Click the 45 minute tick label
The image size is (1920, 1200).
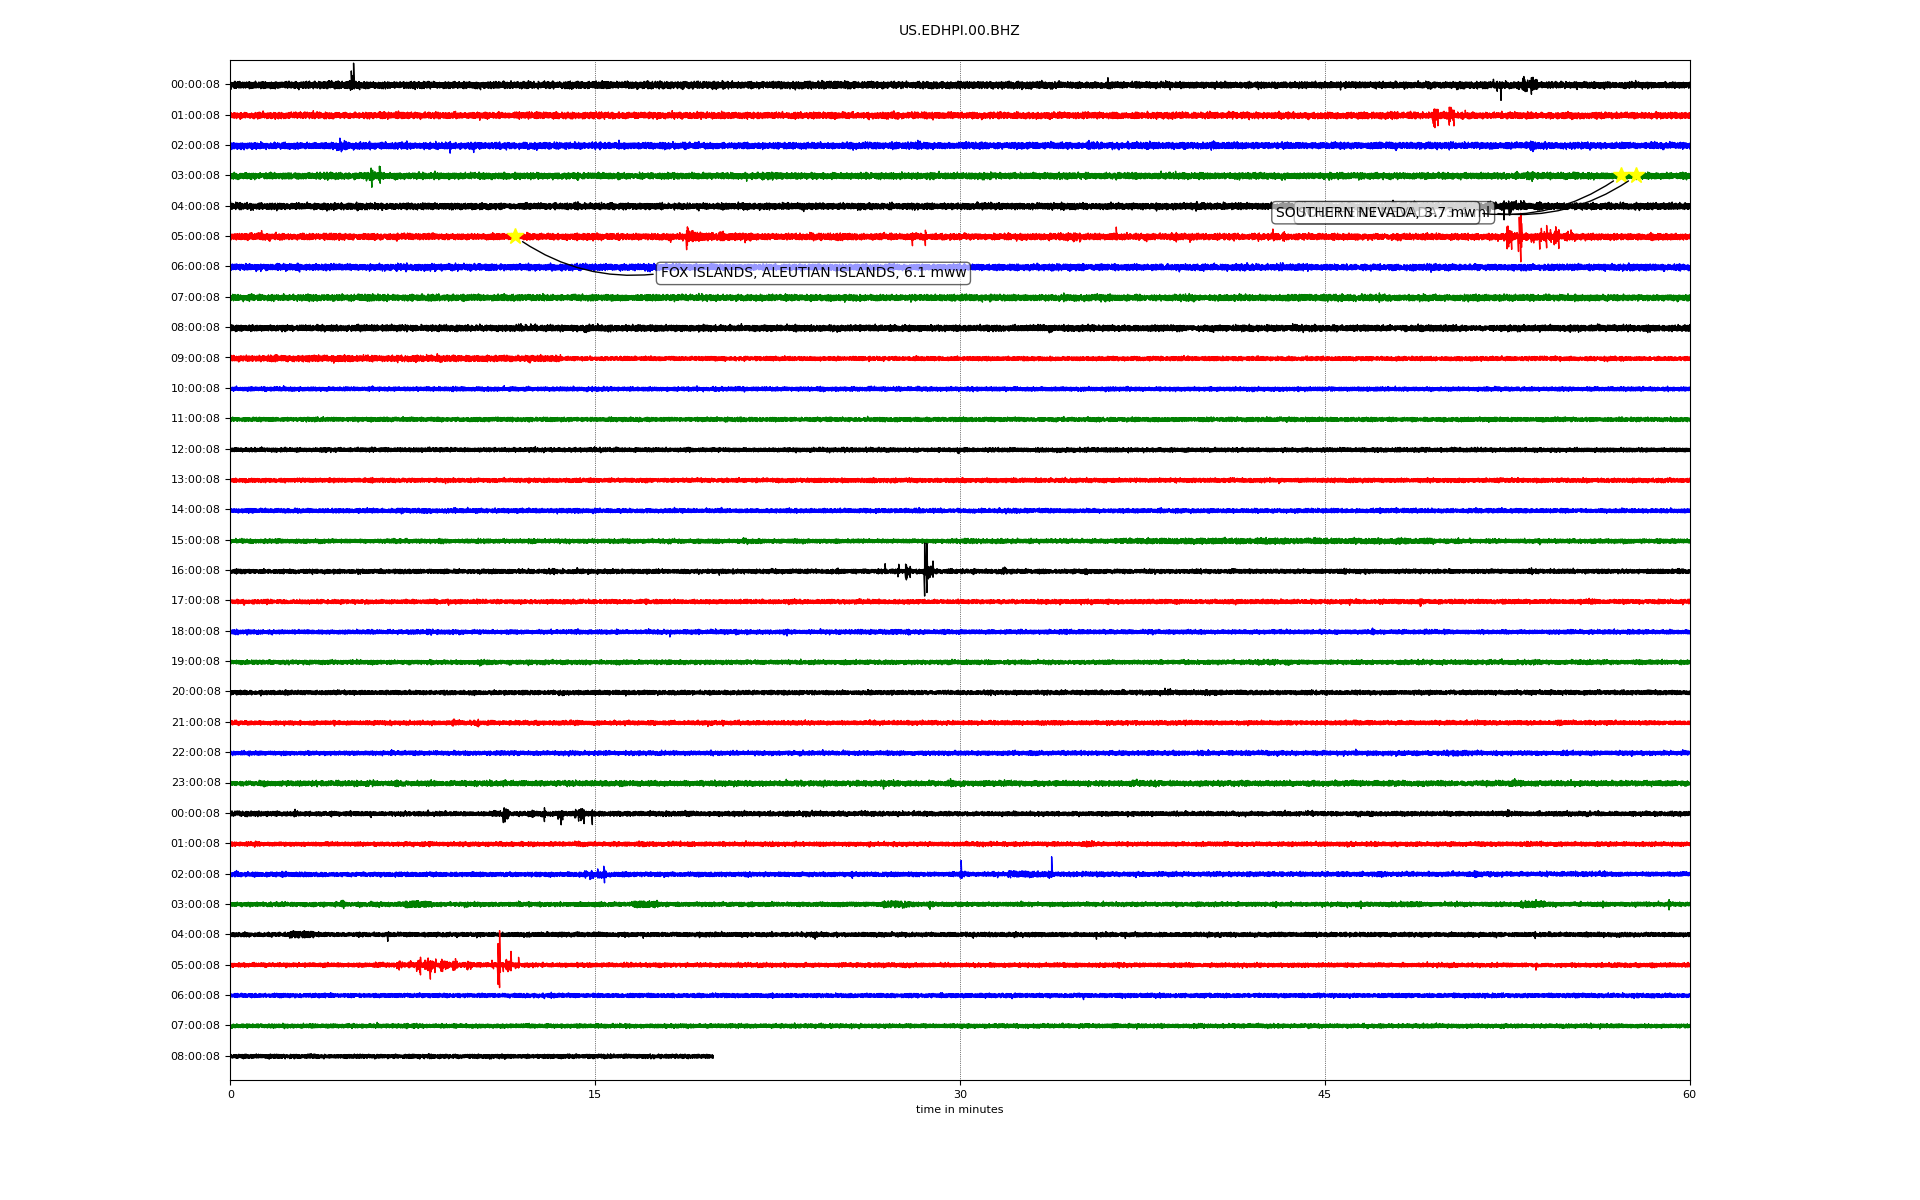tap(1325, 1094)
